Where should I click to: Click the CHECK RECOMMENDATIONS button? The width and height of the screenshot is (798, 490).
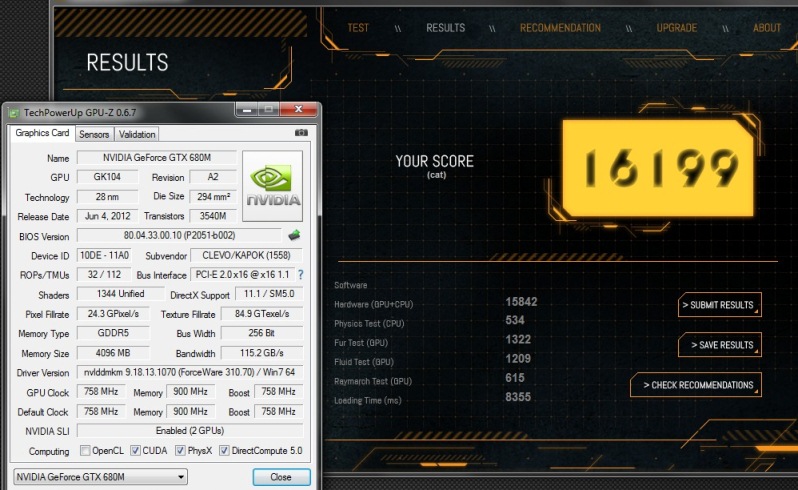tap(696, 385)
